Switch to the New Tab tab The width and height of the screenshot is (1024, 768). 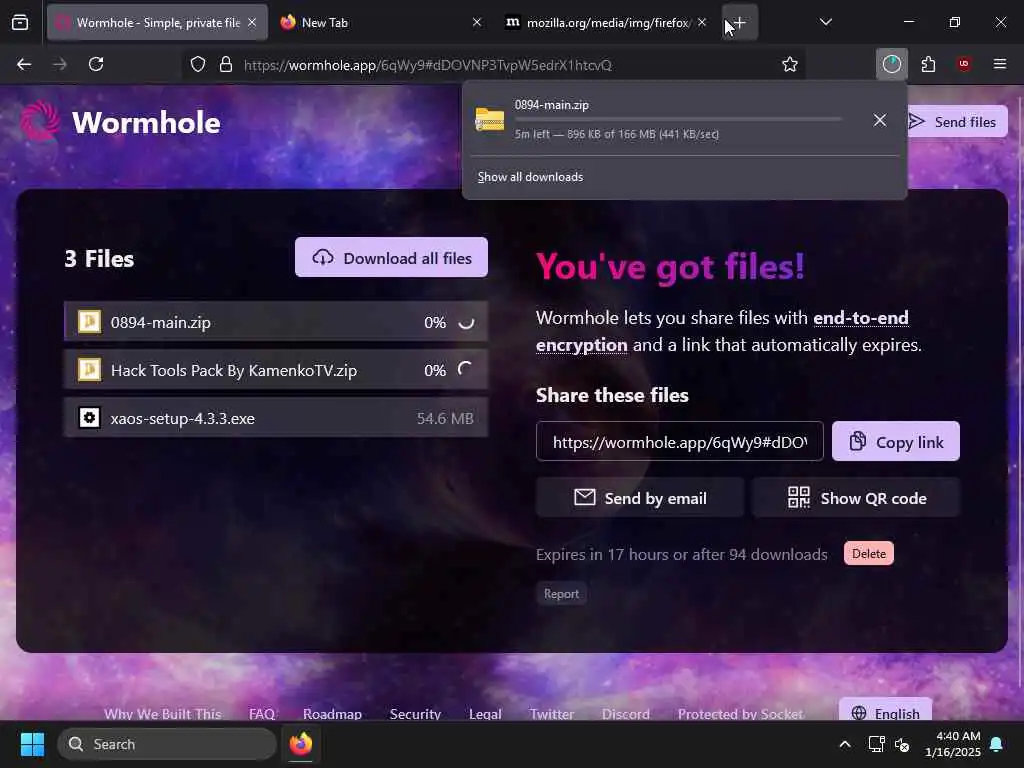[381, 22]
